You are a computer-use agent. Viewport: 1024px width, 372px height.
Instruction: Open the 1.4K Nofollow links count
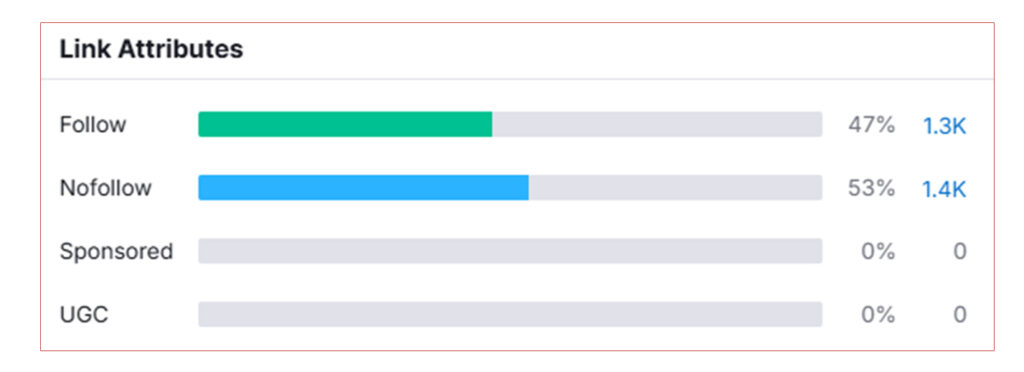(944, 189)
